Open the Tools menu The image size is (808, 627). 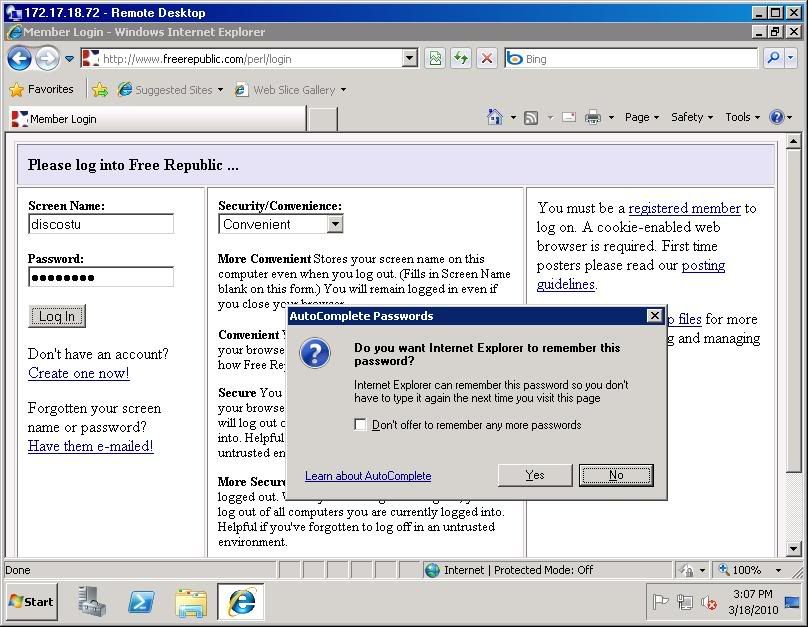(x=743, y=117)
